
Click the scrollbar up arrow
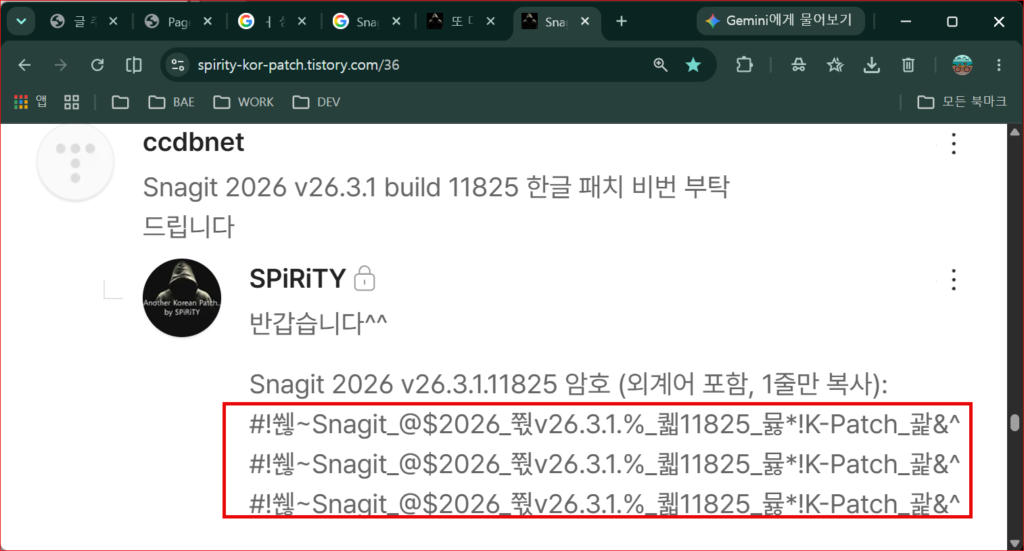(x=1014, y=132)
